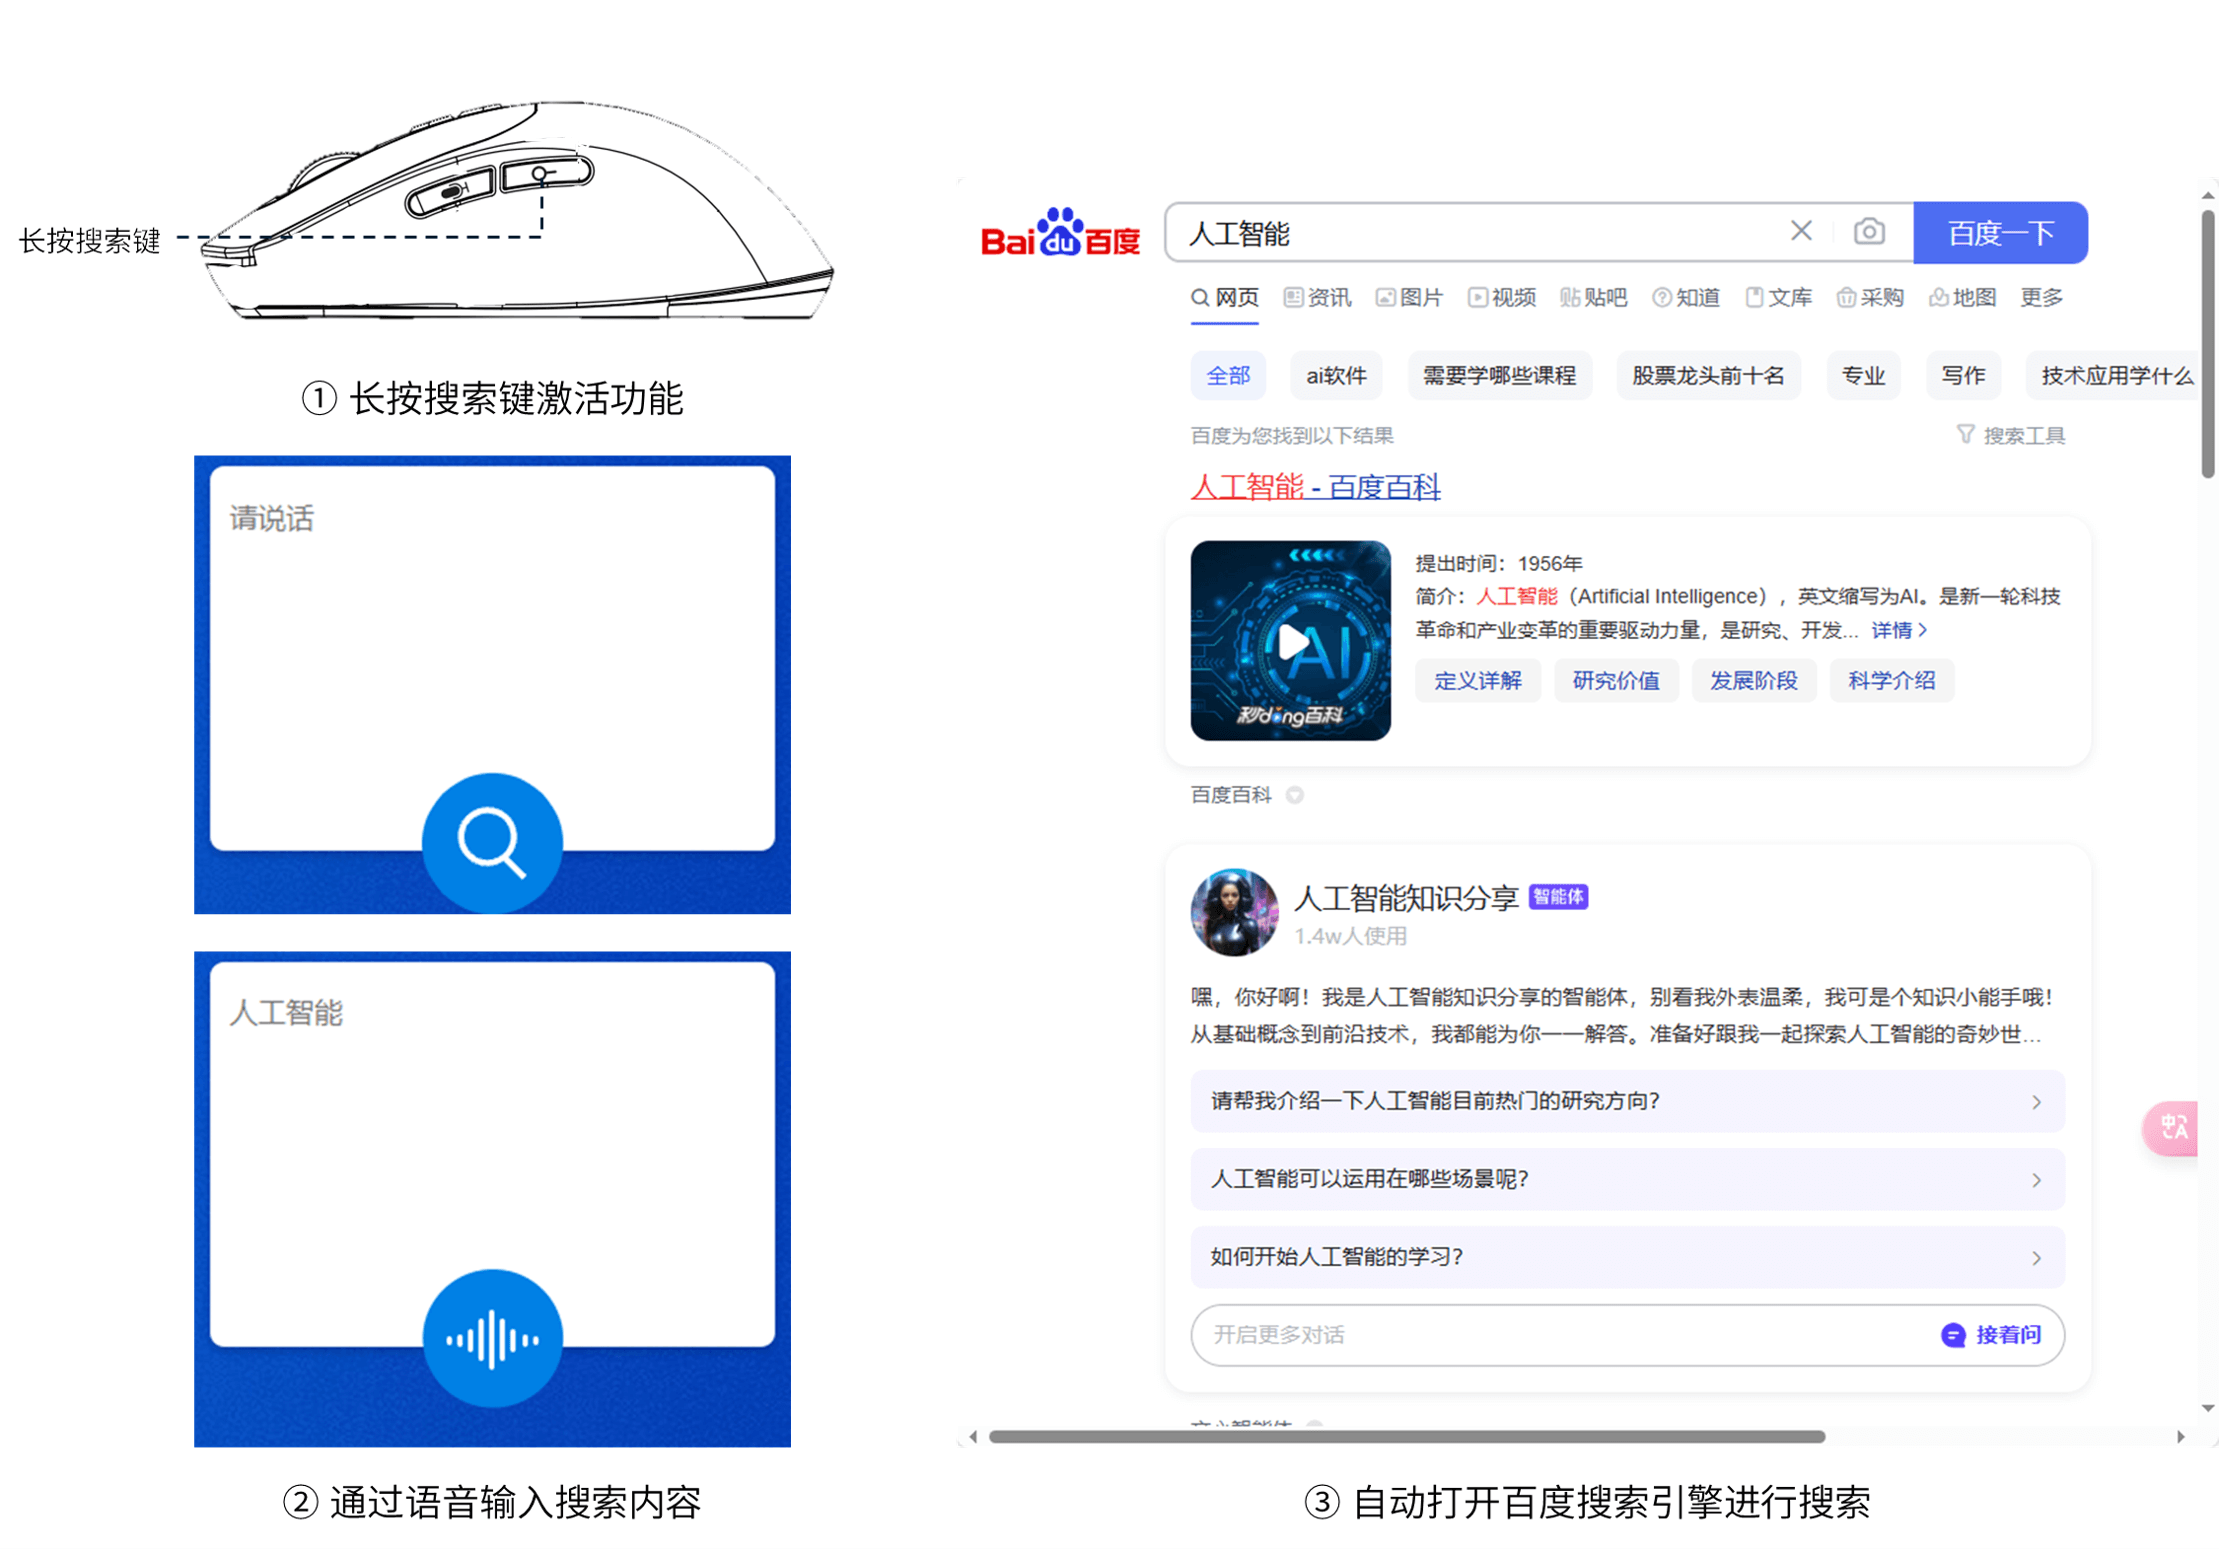The image size is (2219, 1549).
Task: Select the ai软件 filter chip
Action: coord(1336,375)
